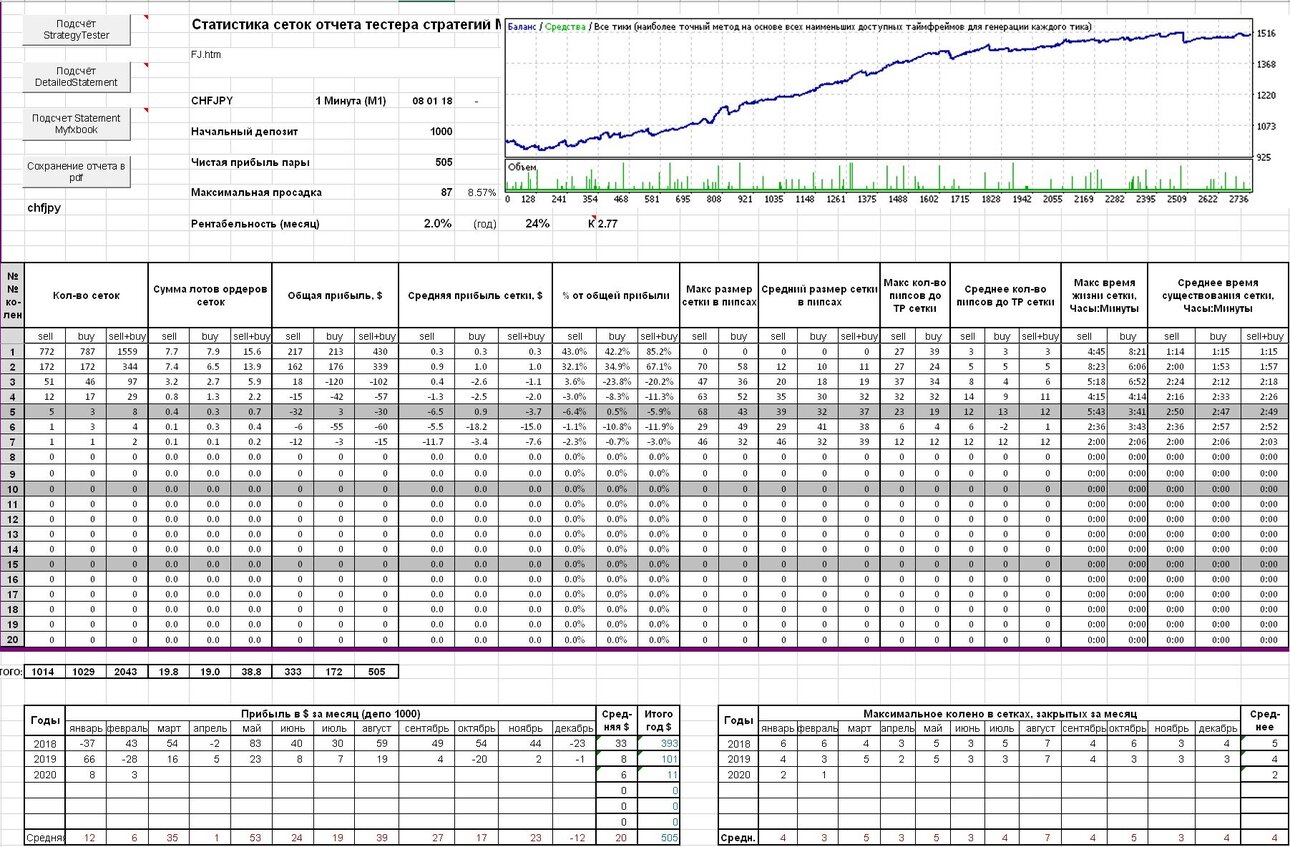Click the total lots cell 38.8
1290x847 pixels.
[251, 672]
